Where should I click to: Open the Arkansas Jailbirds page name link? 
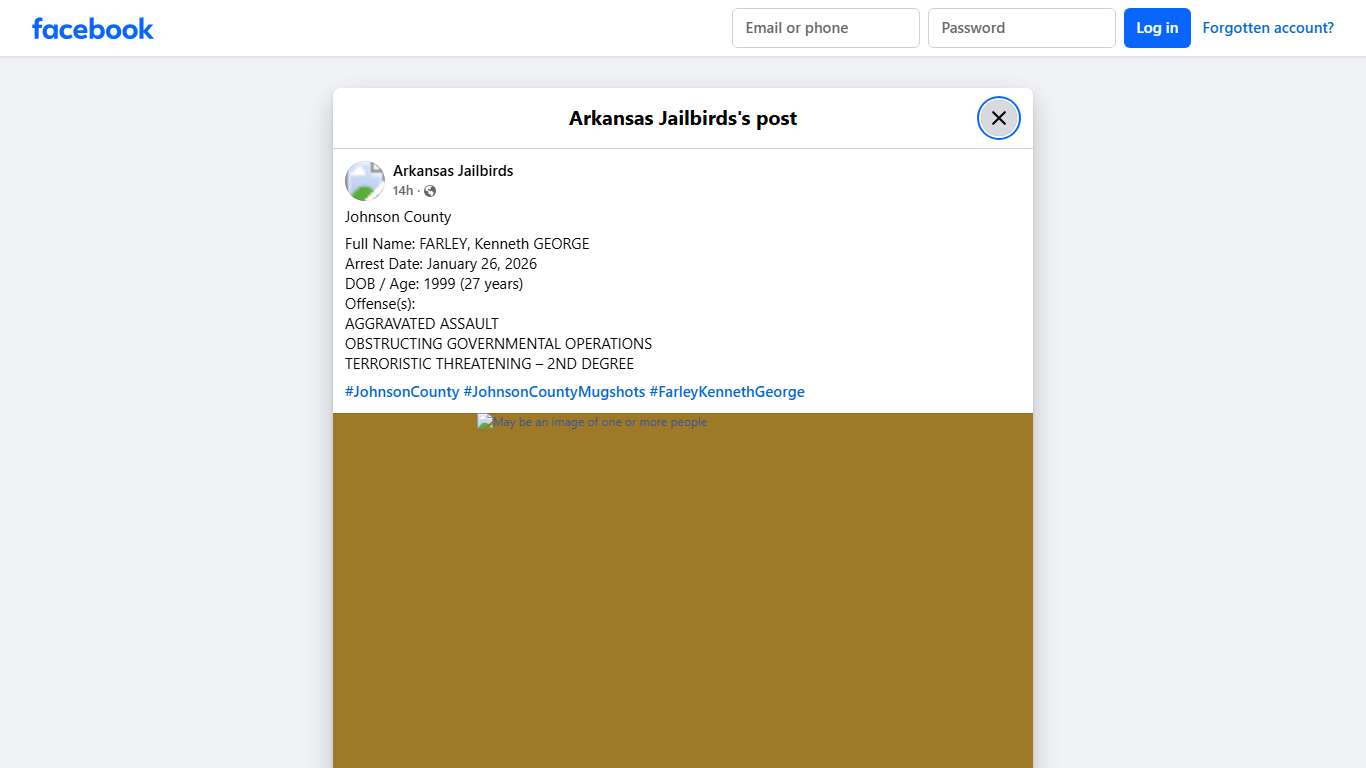click(452, 171)
